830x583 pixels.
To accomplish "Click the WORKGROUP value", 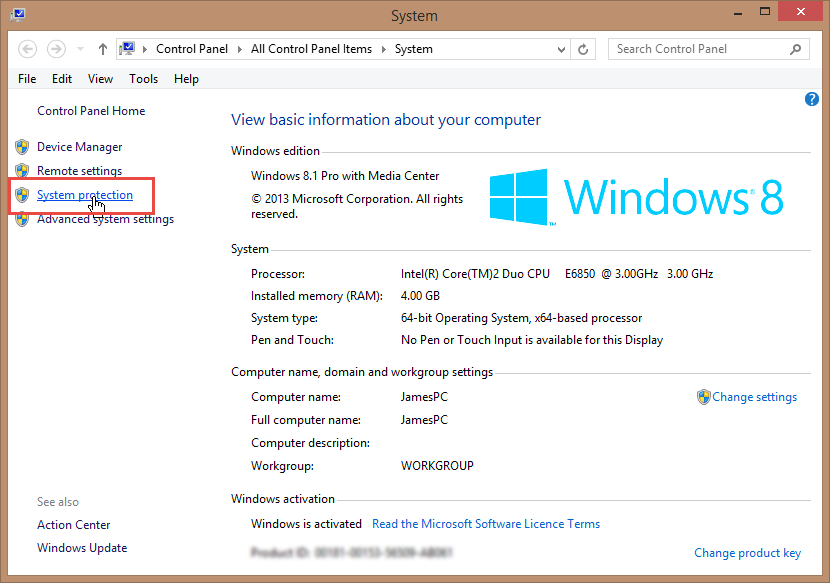I will click(437, 466).
